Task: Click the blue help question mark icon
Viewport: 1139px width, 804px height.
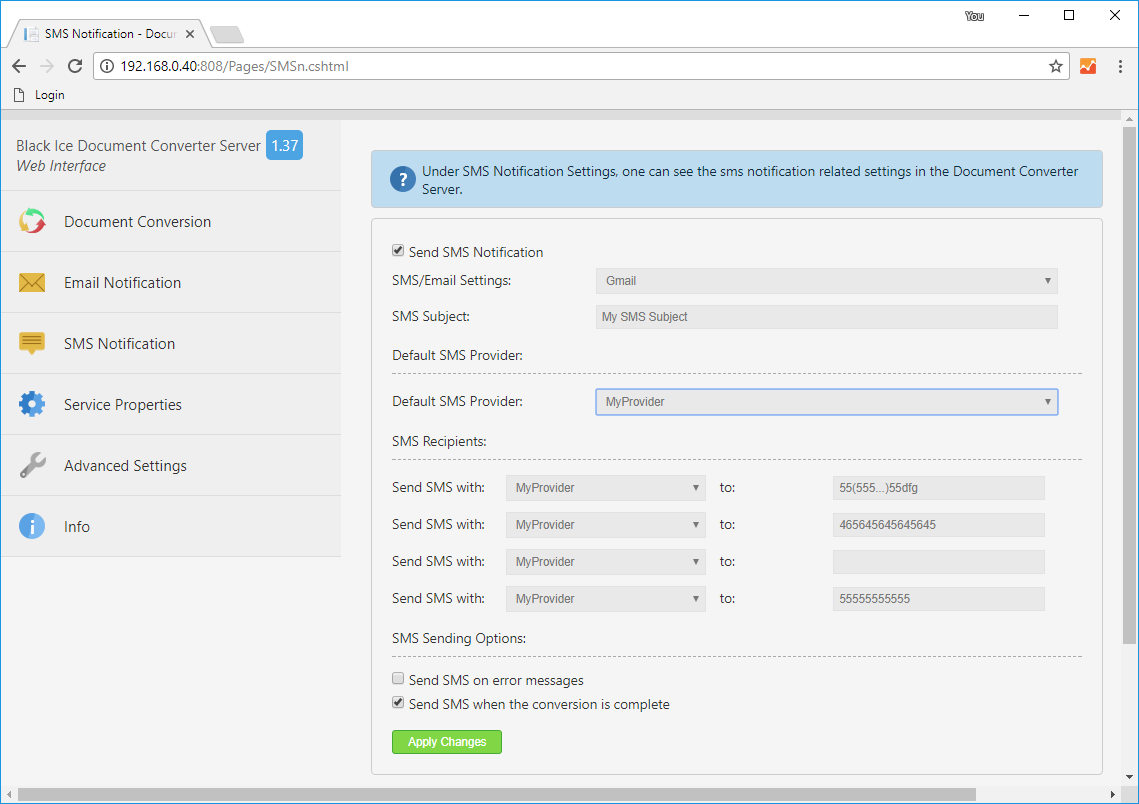Action: coord(402,179)
